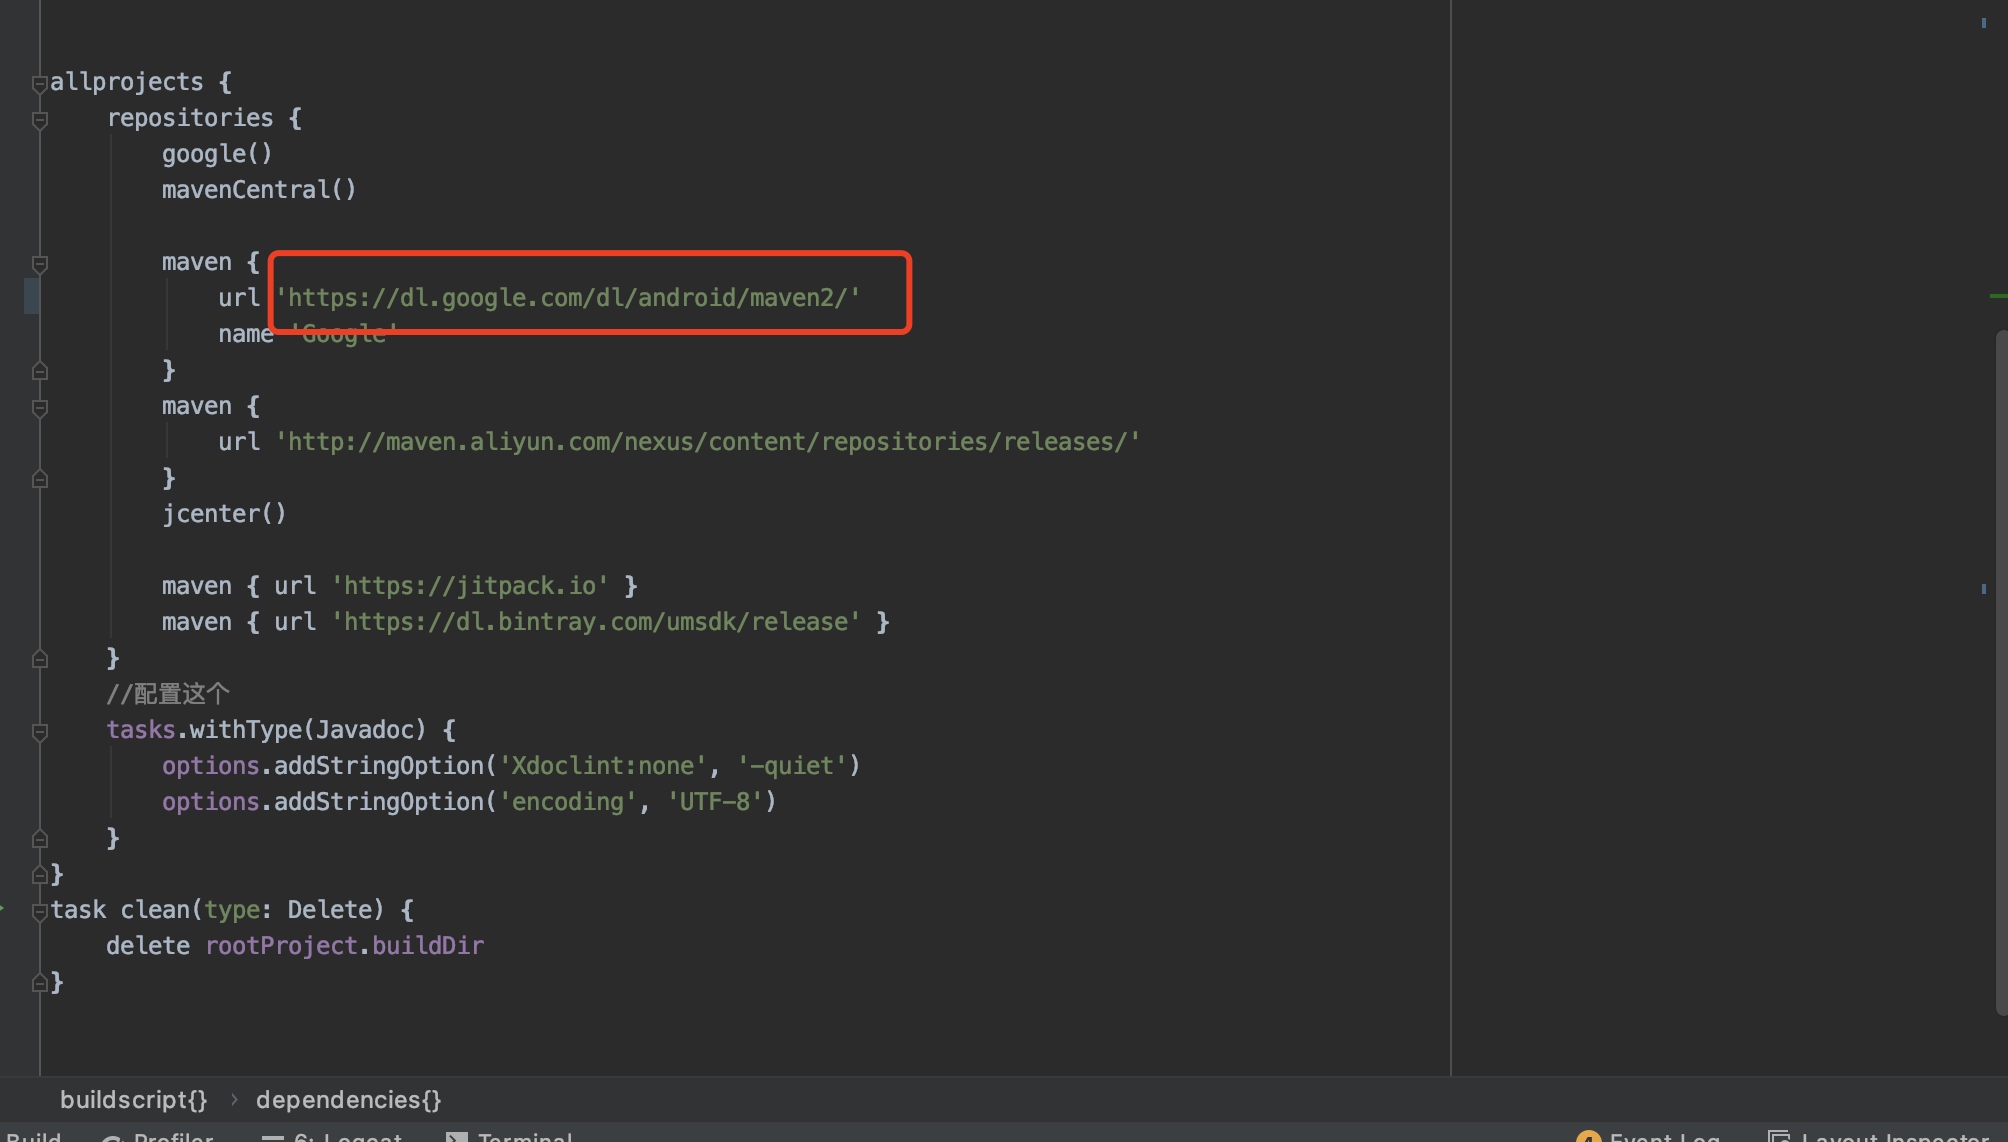The height and width of the screenshot is (1142, 2008).
Task: Collapse the repositories block fold marker
Action: [x=40, y=120]
